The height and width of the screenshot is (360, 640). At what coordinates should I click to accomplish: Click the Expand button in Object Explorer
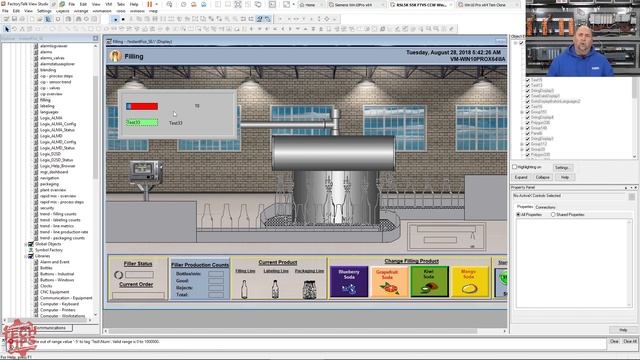coord(521,177)
